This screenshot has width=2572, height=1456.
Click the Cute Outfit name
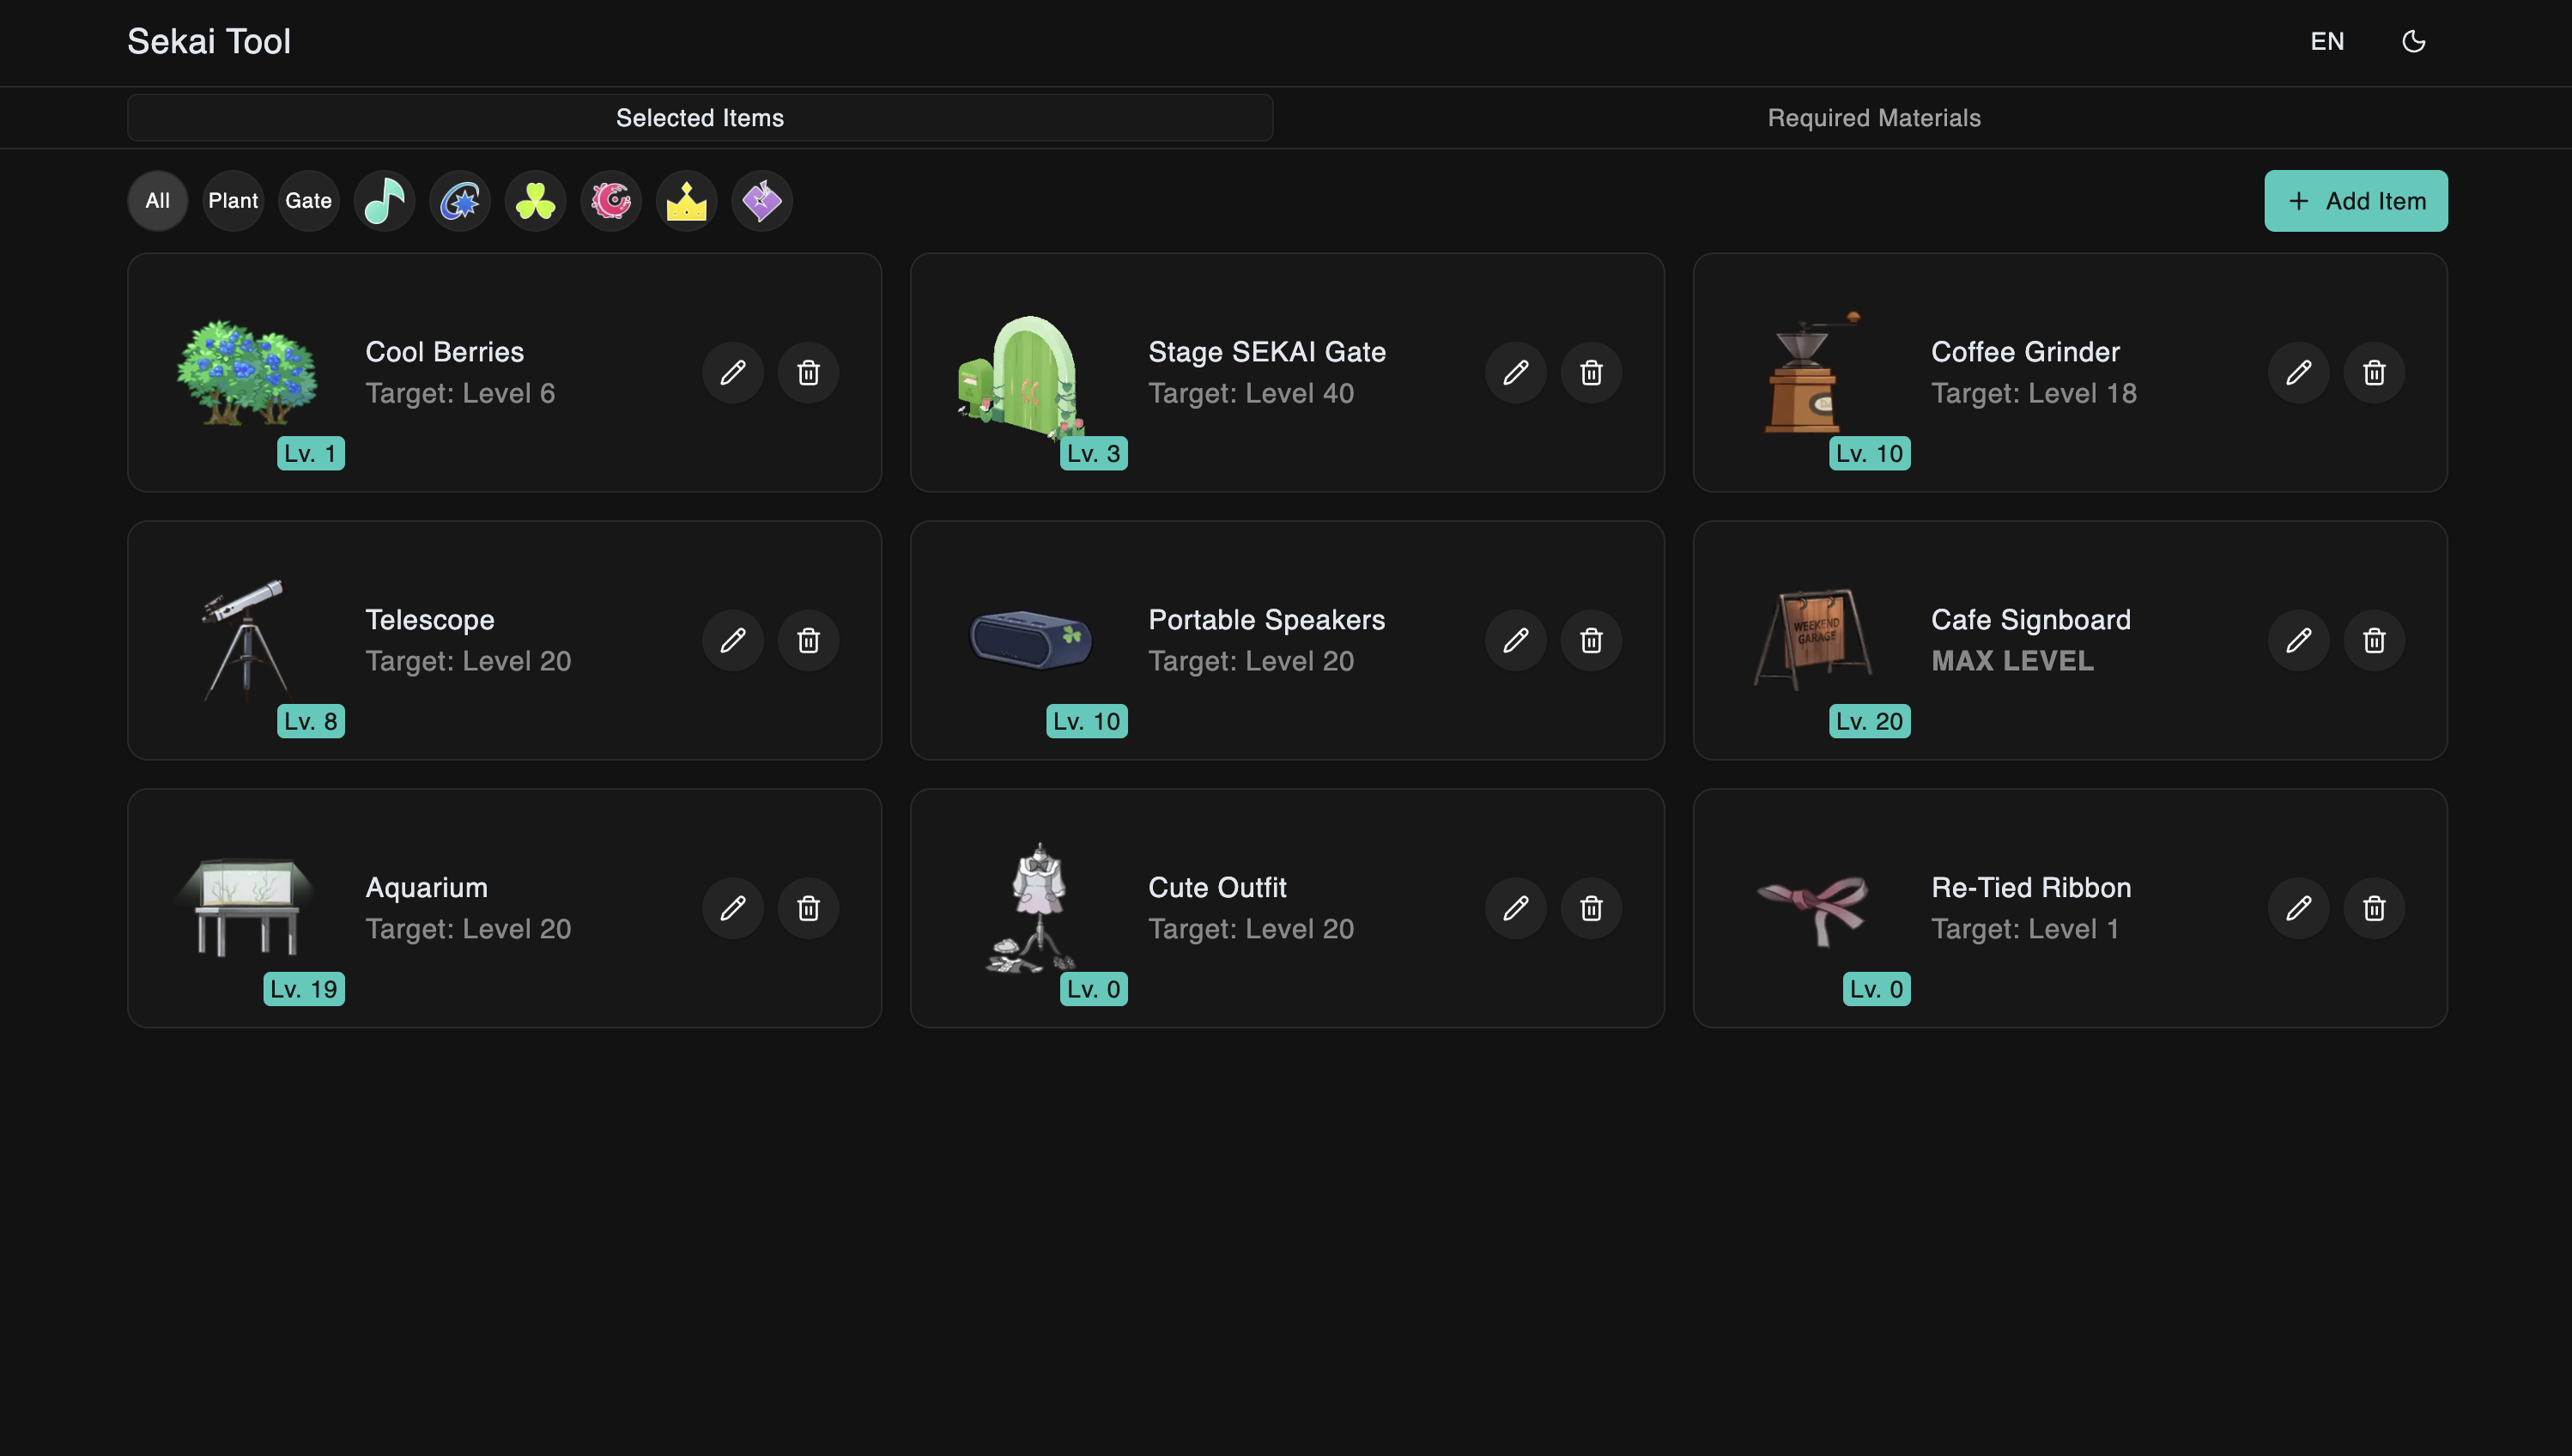[1217, 888]
